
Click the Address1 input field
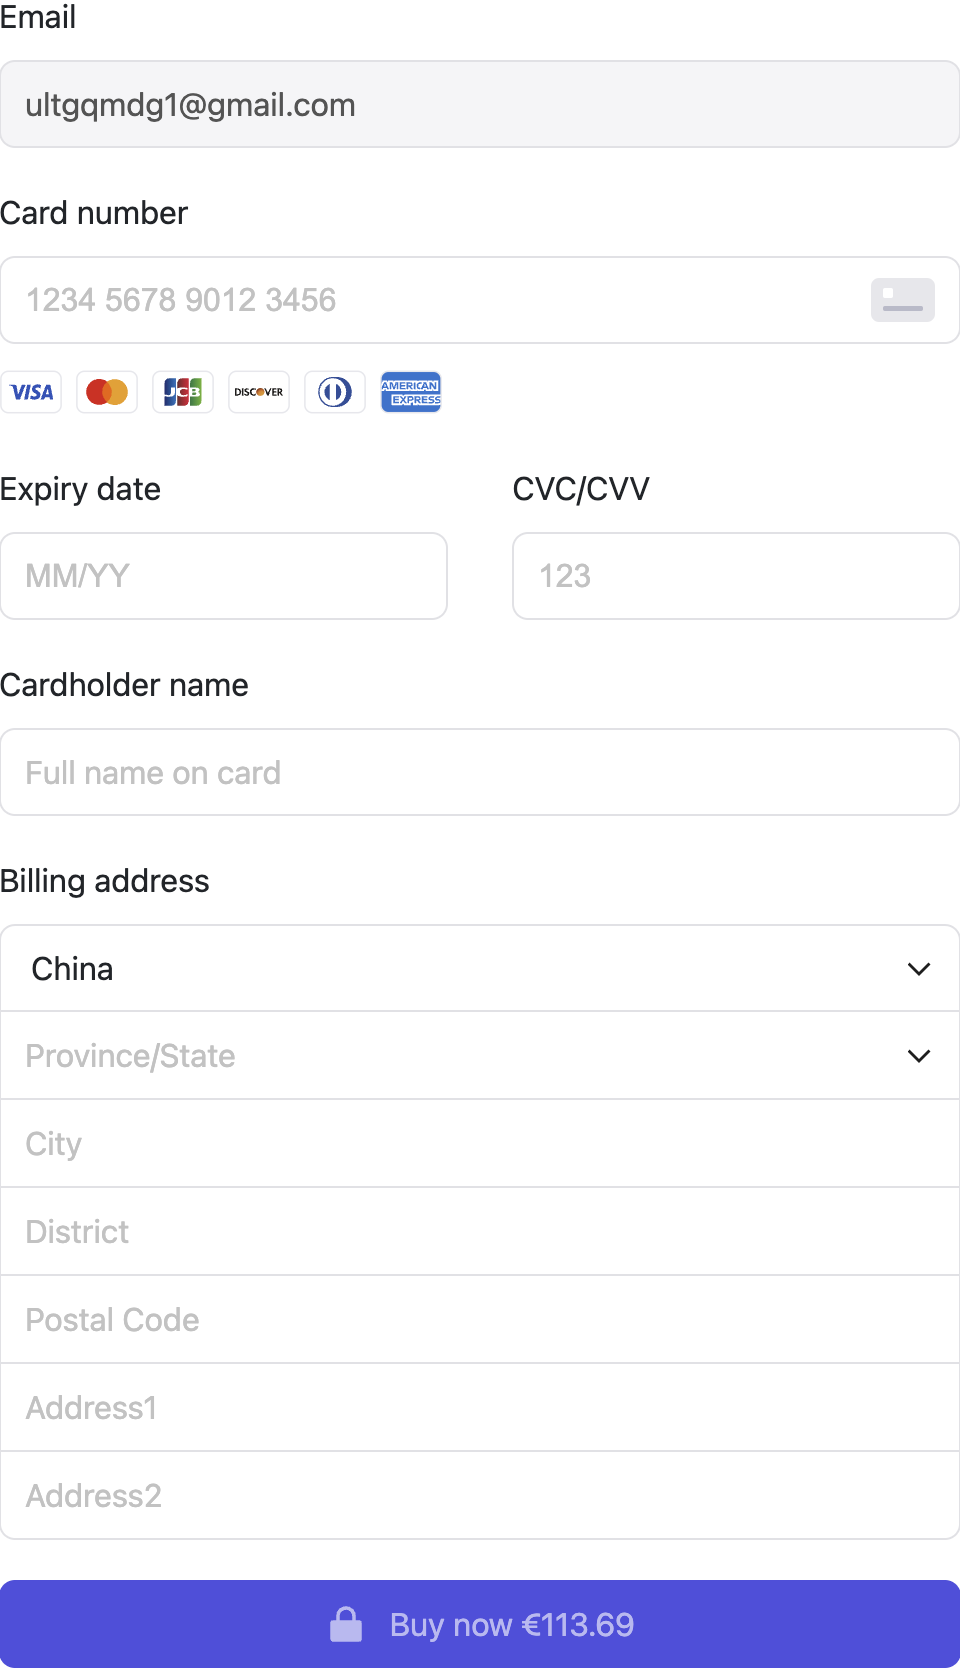(480, 1408)
